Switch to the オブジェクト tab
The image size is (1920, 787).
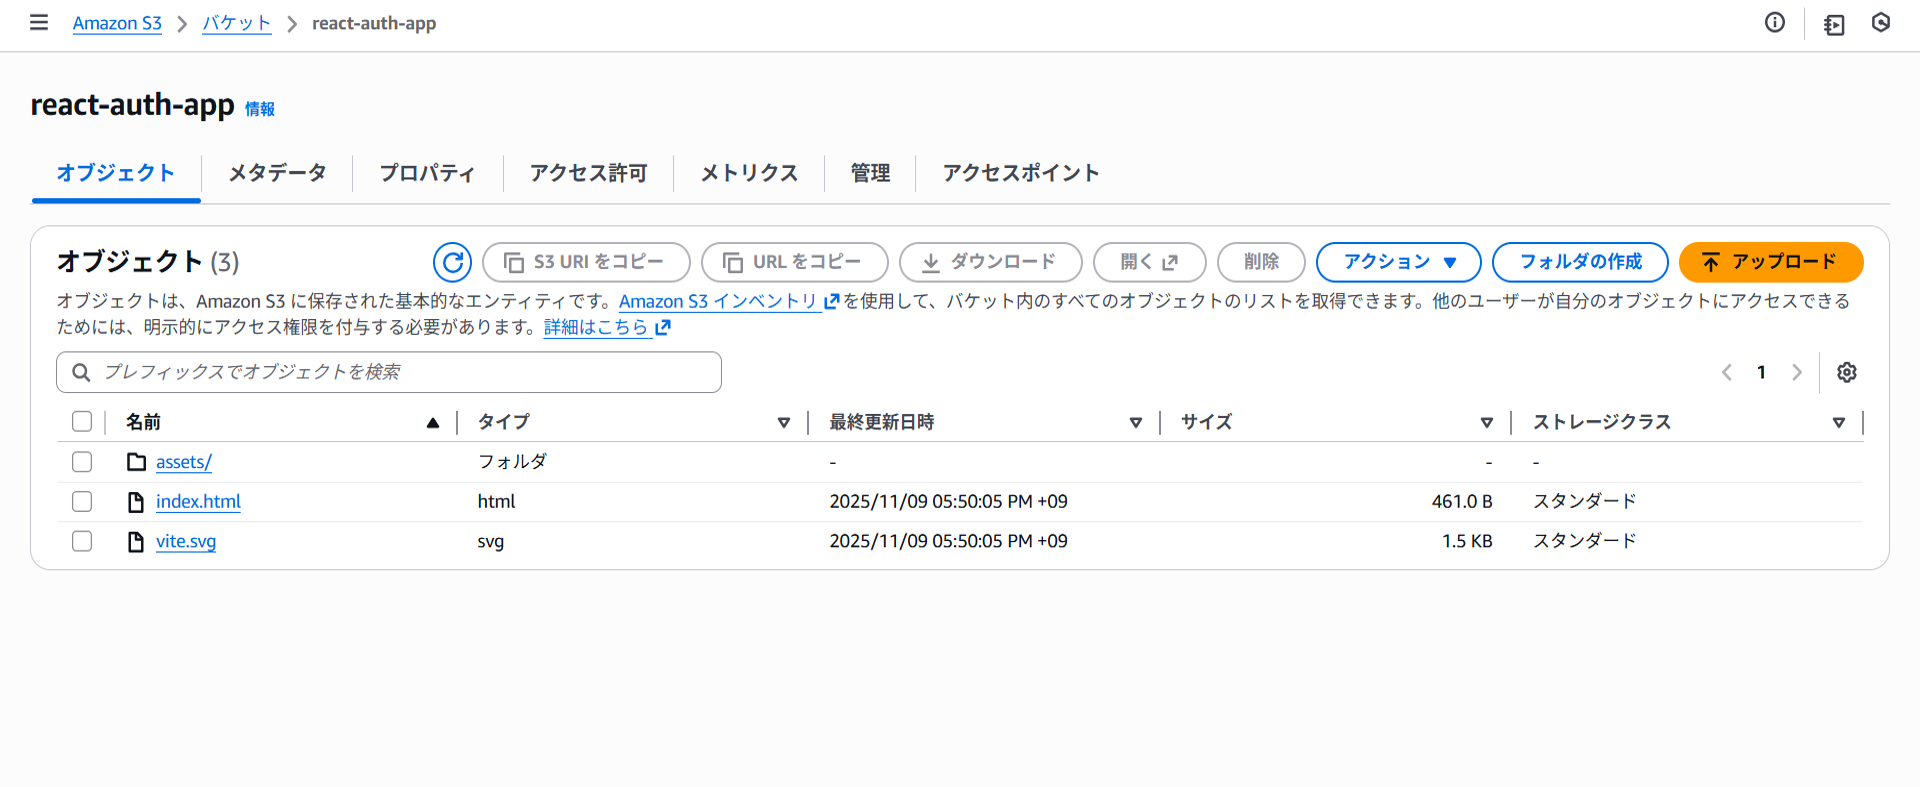(x=116, y=173)
